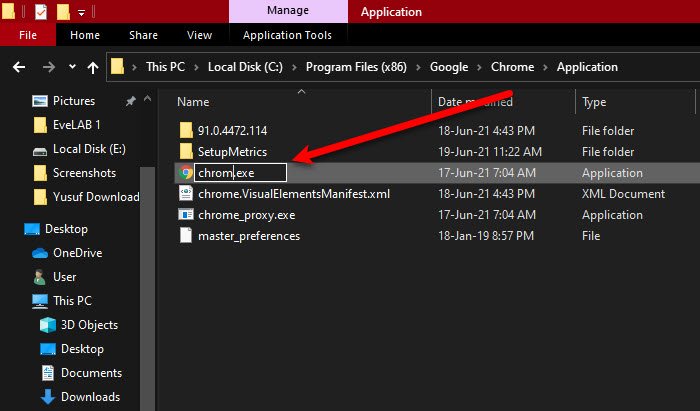700x411 pixels.
Task: Click Program Files (x86) breadcrumb
Action: [356, 67]
